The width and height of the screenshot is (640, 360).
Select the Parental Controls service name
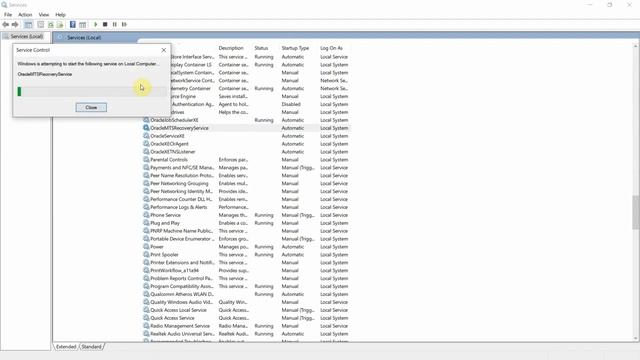(169, 160)
